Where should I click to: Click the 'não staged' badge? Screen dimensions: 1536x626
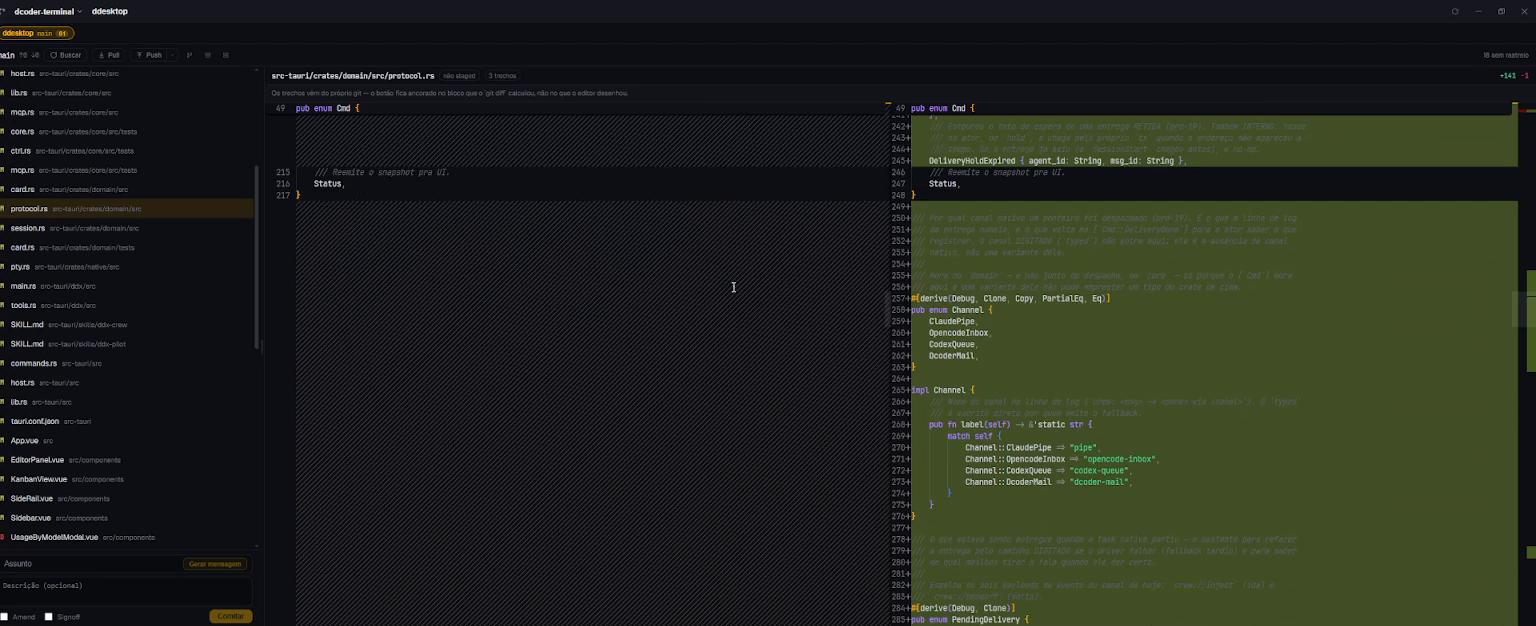pyautogui.click(x=459, y=75)
